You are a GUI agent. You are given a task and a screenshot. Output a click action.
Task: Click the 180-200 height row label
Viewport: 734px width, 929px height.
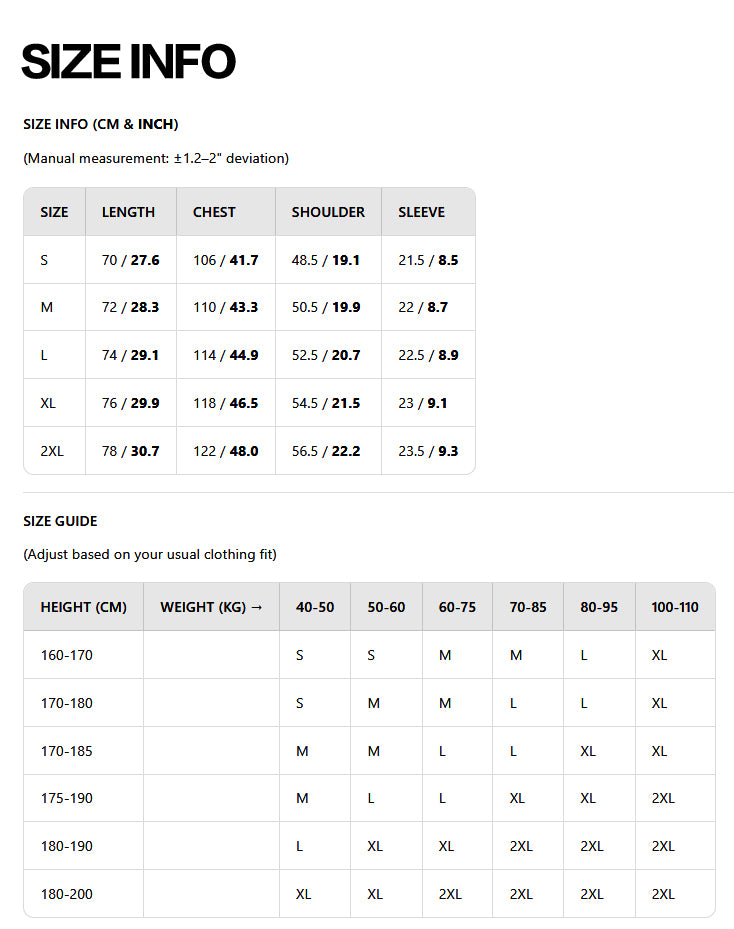coord(66,894)
